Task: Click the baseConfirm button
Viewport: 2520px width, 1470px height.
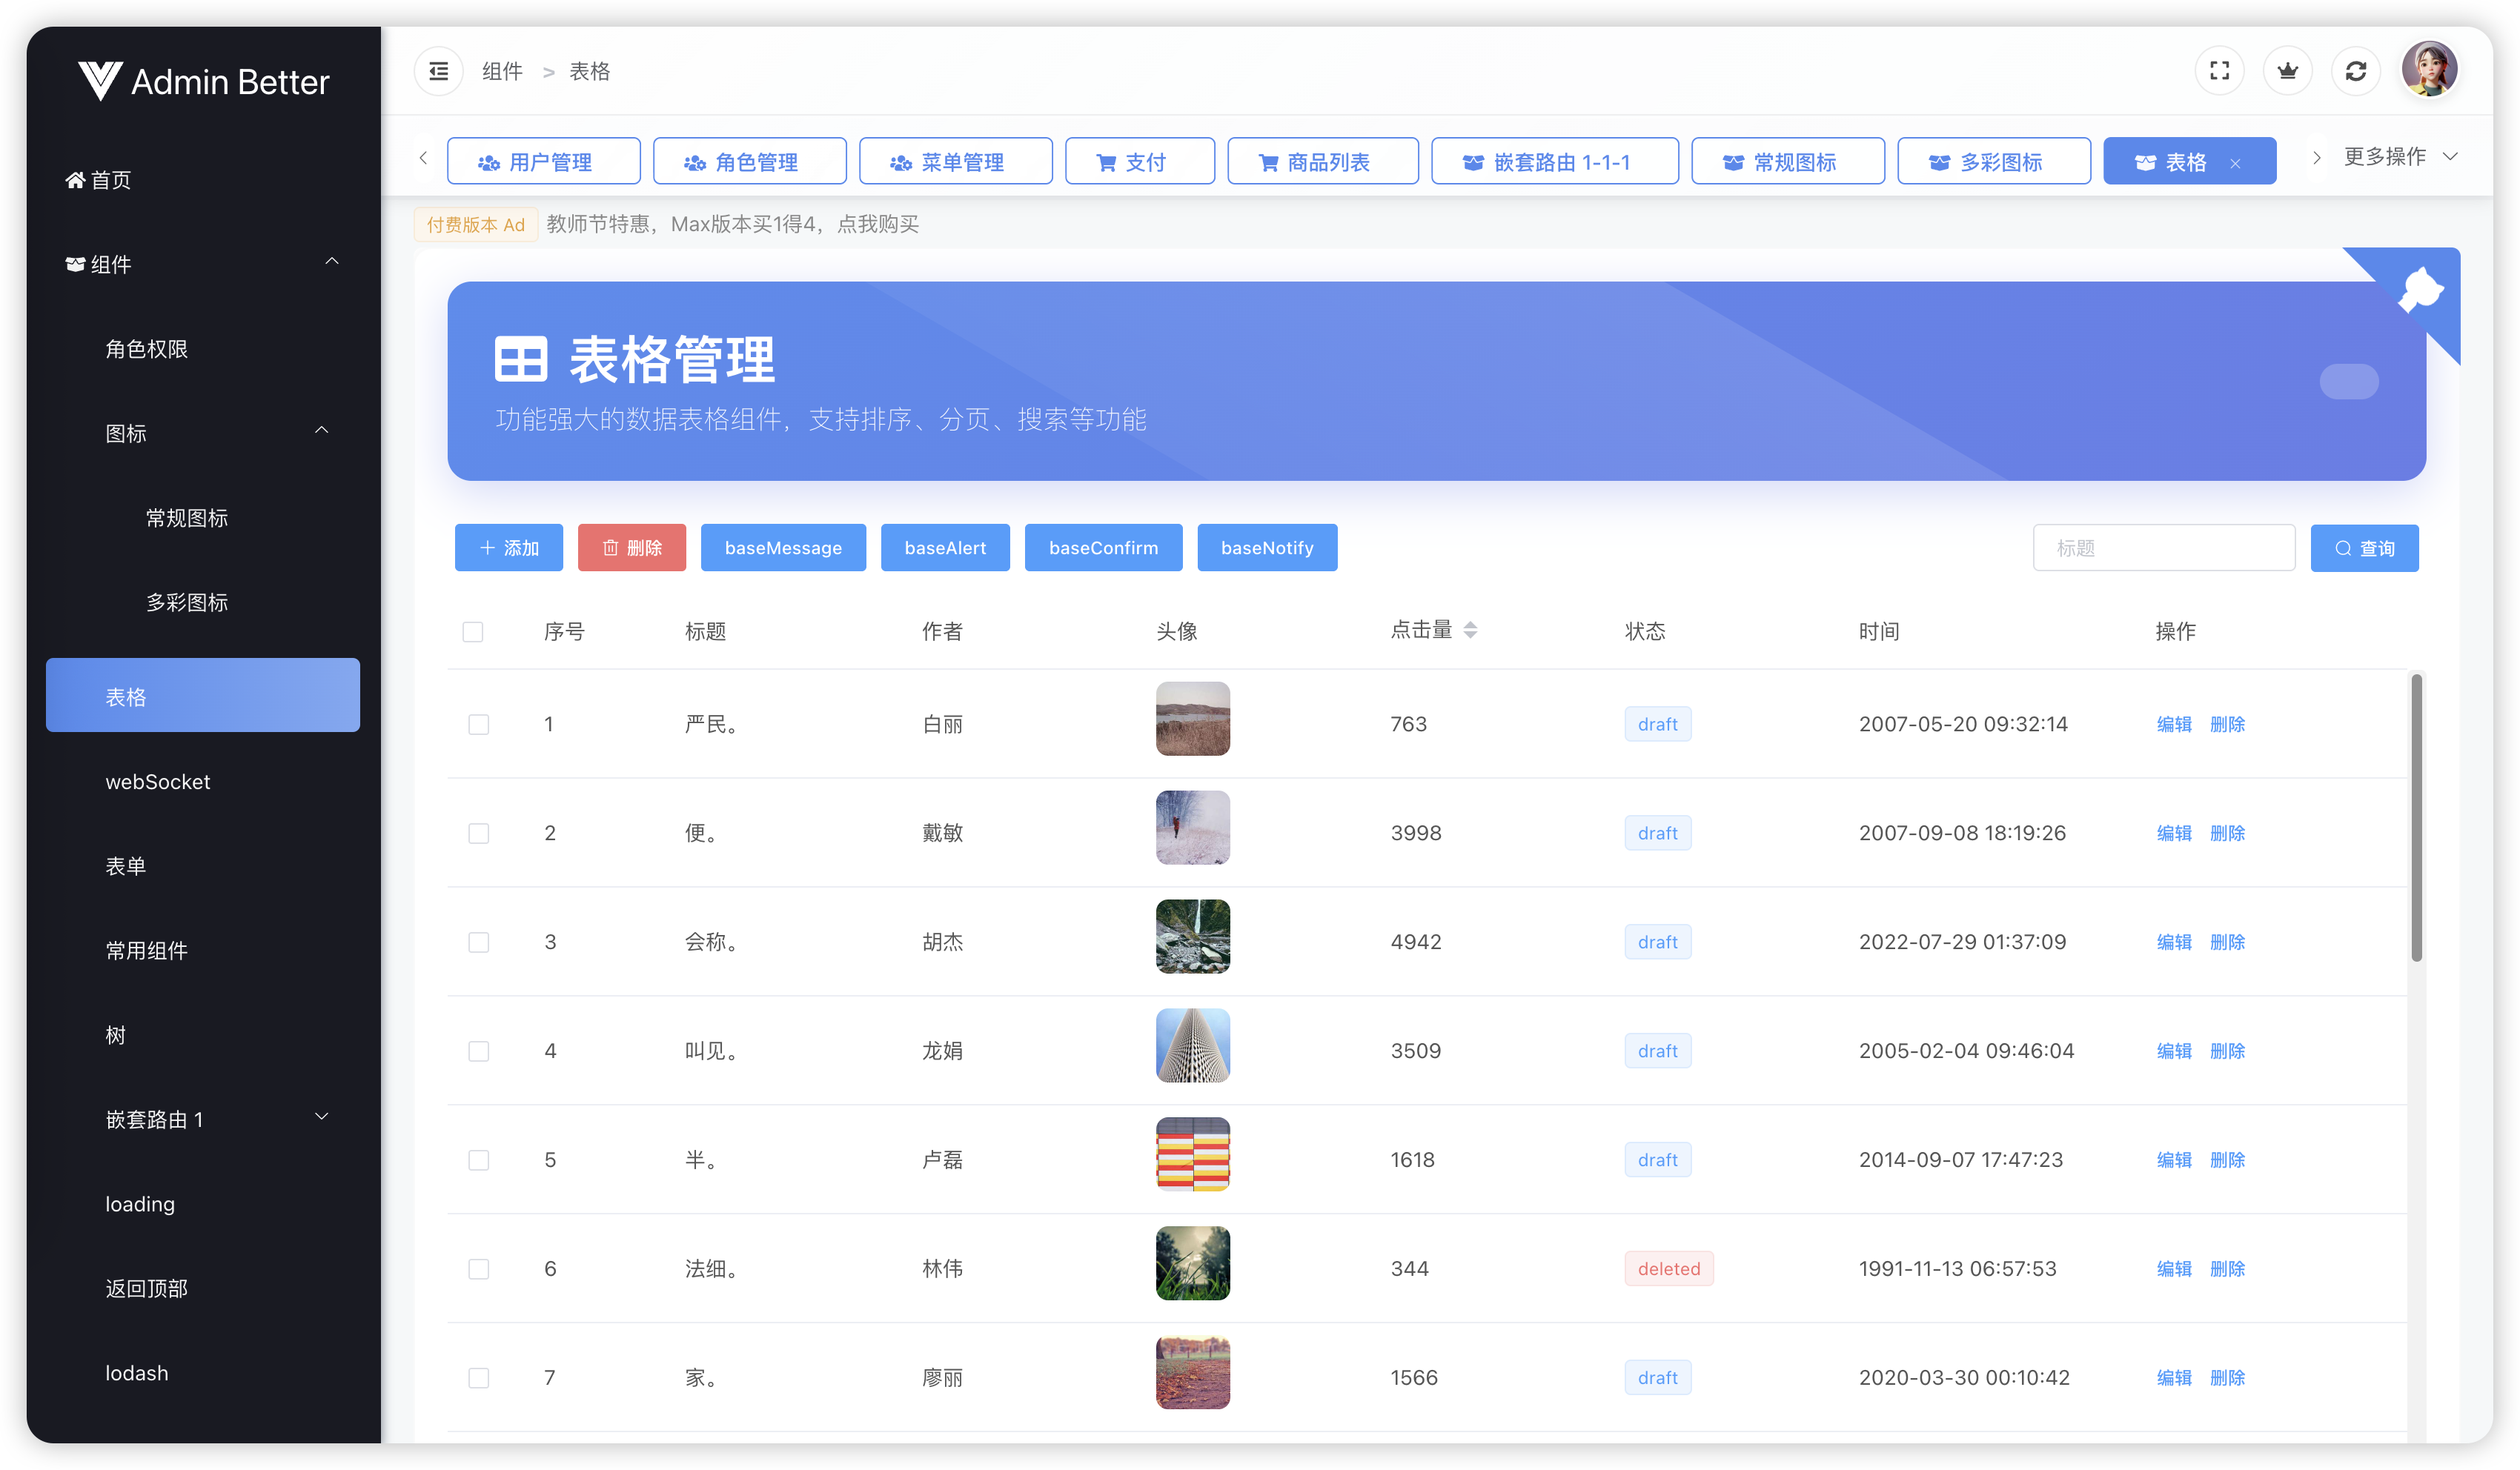Action: 1103,548
